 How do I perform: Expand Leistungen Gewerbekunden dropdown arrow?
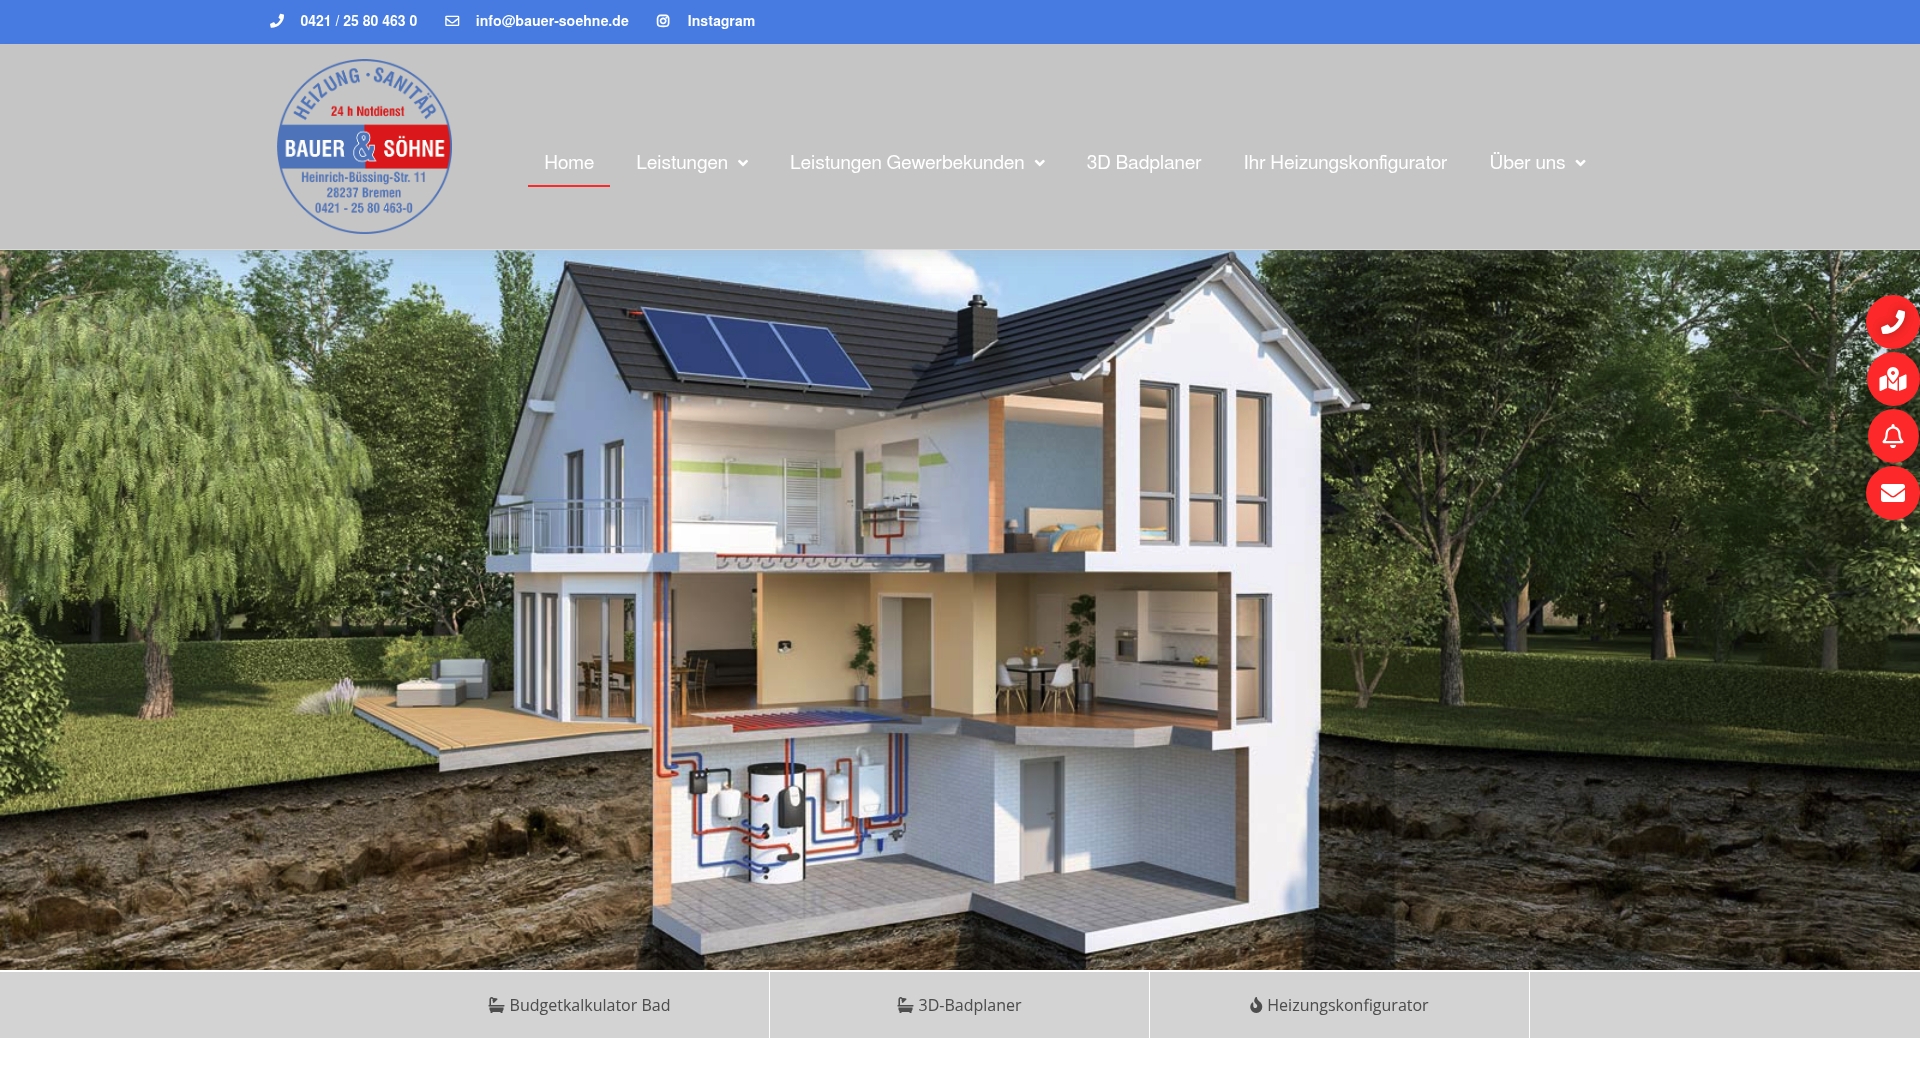(1040, 163)
